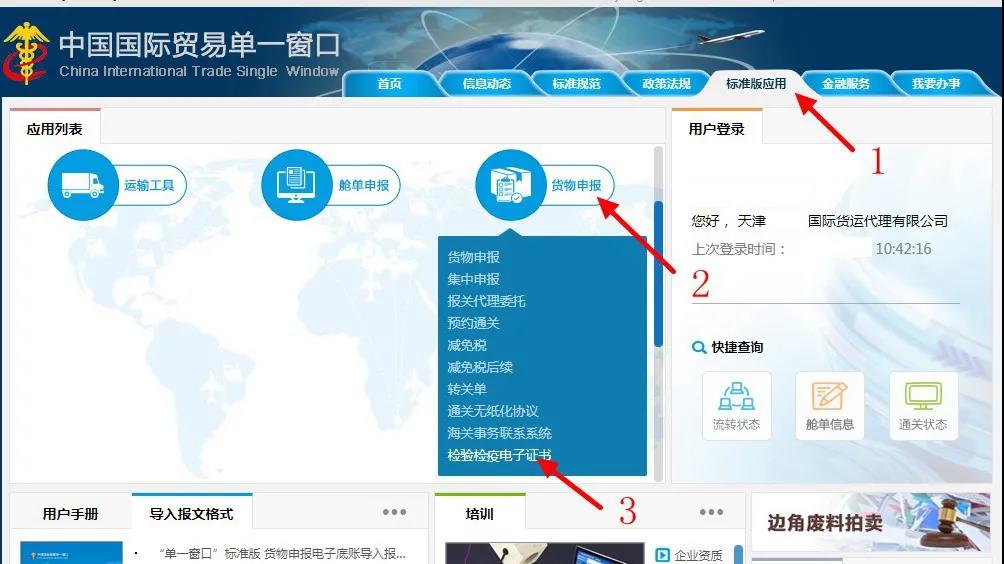Select the 标准版应用 tab

point(756,84)
